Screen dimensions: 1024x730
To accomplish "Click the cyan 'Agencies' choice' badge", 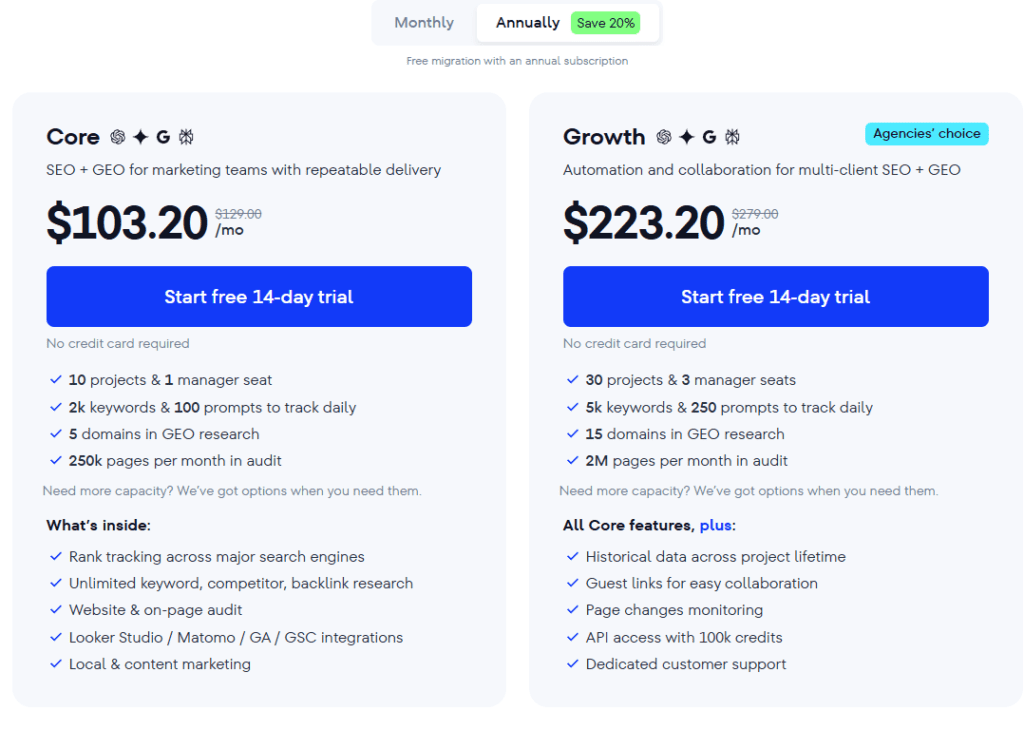I will click(926, 132).
